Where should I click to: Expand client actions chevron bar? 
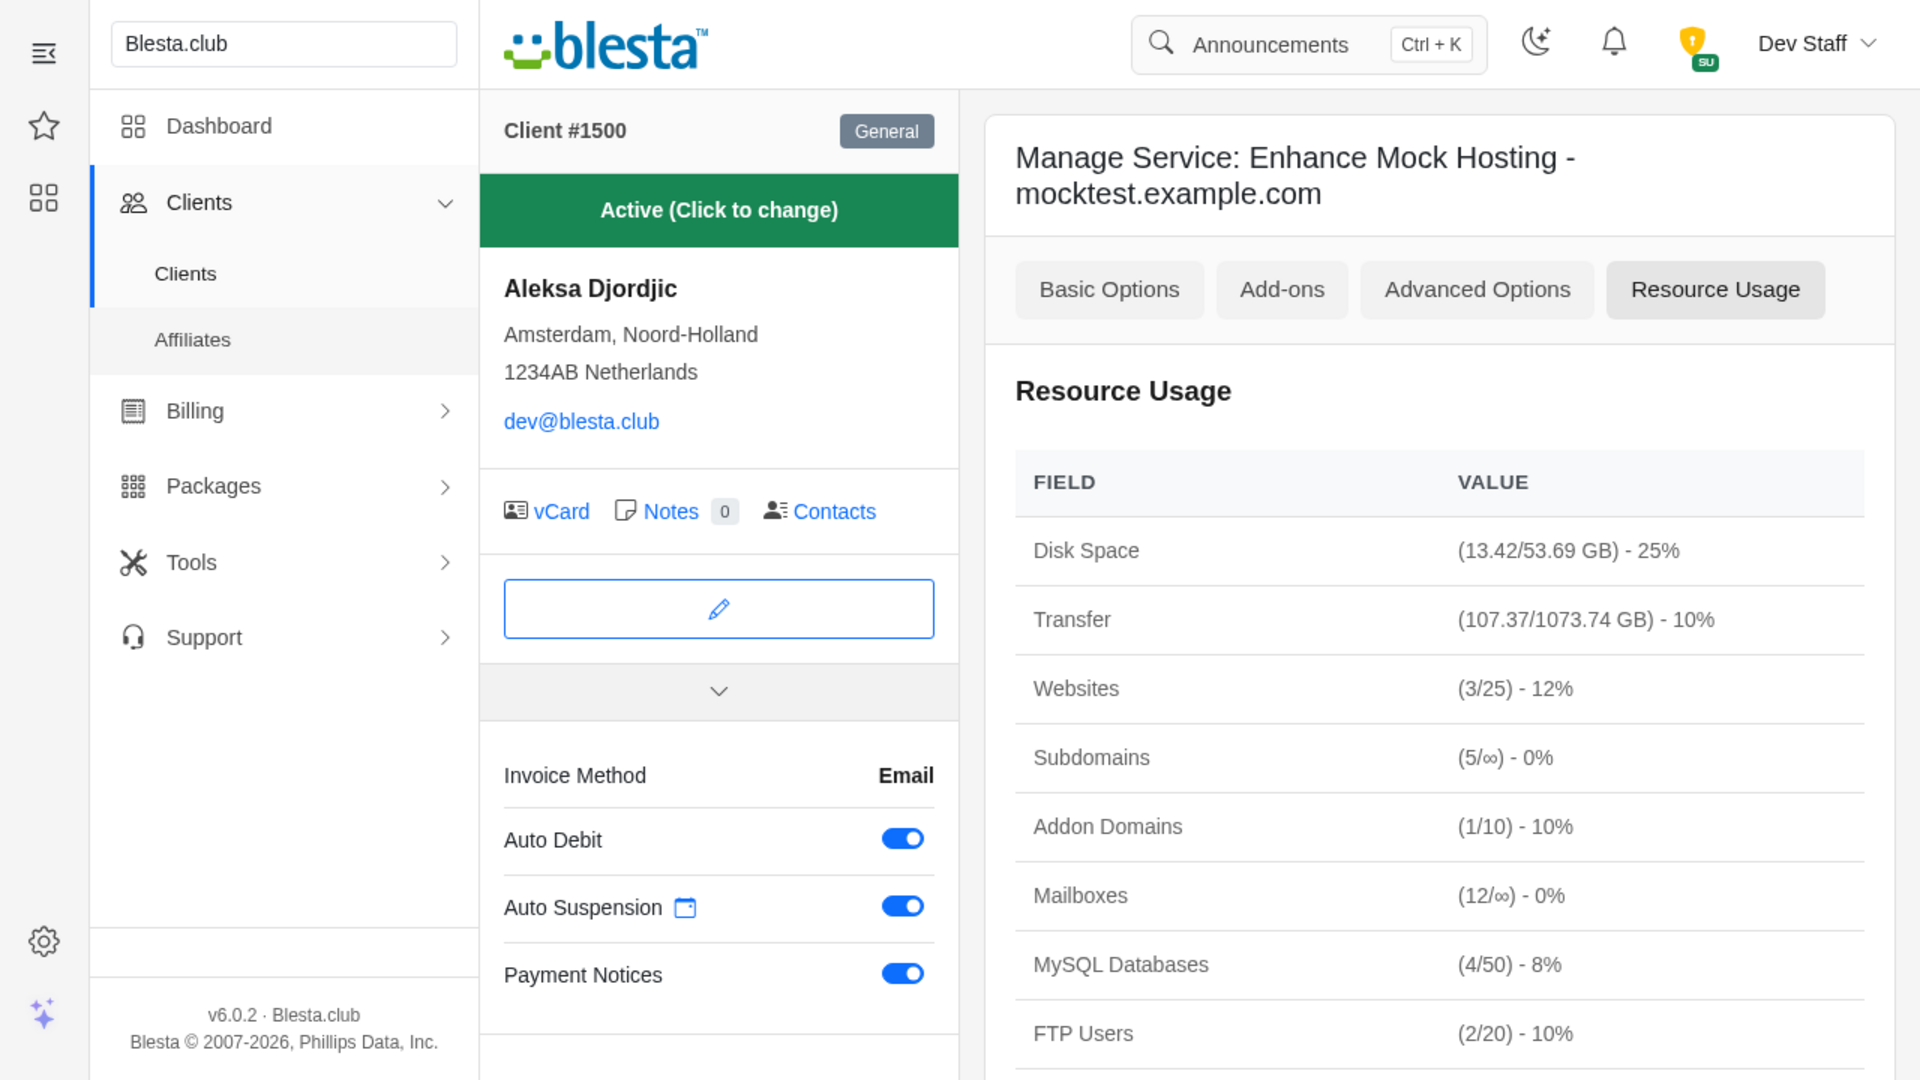(x=719, y=692)
